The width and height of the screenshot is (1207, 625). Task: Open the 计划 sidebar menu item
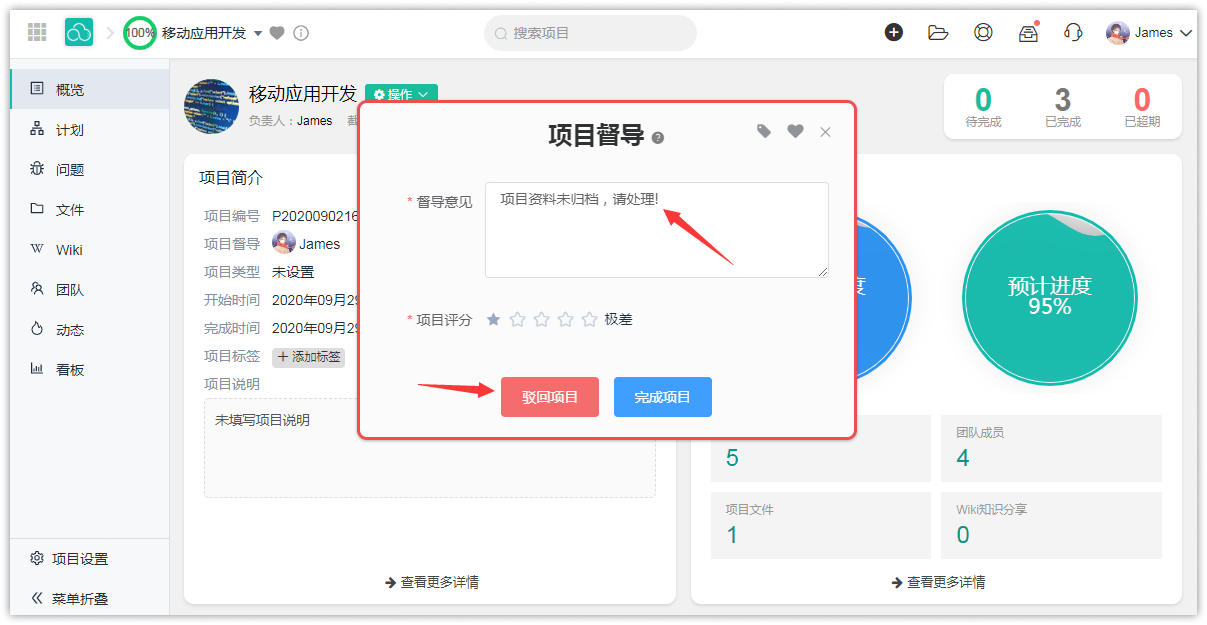(70, 129)
